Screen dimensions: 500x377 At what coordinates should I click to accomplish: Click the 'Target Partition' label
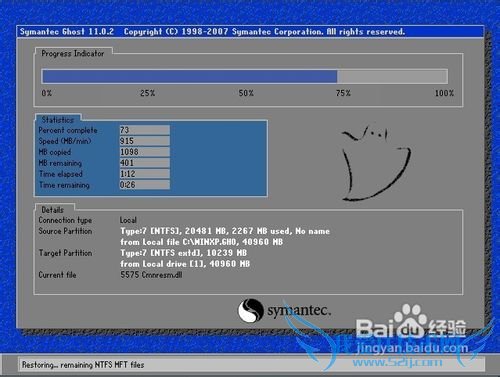[65, 253]
